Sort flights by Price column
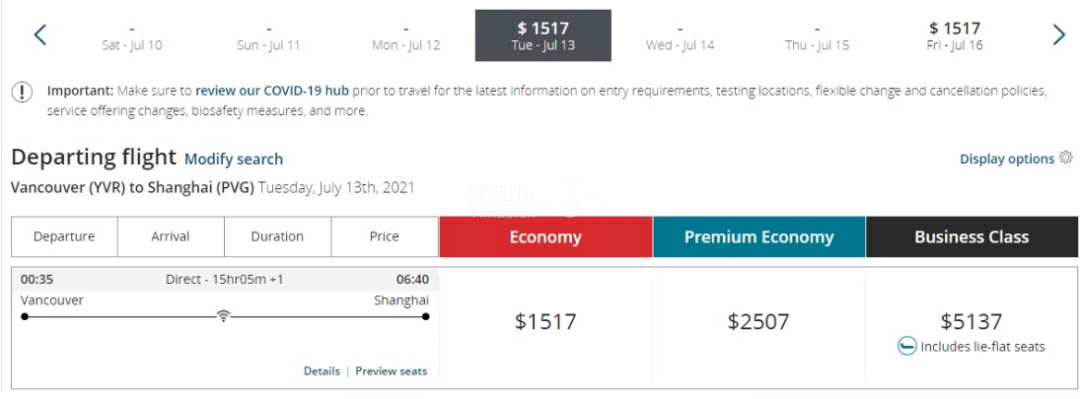The image size is (1080, 399). (384, 237)
